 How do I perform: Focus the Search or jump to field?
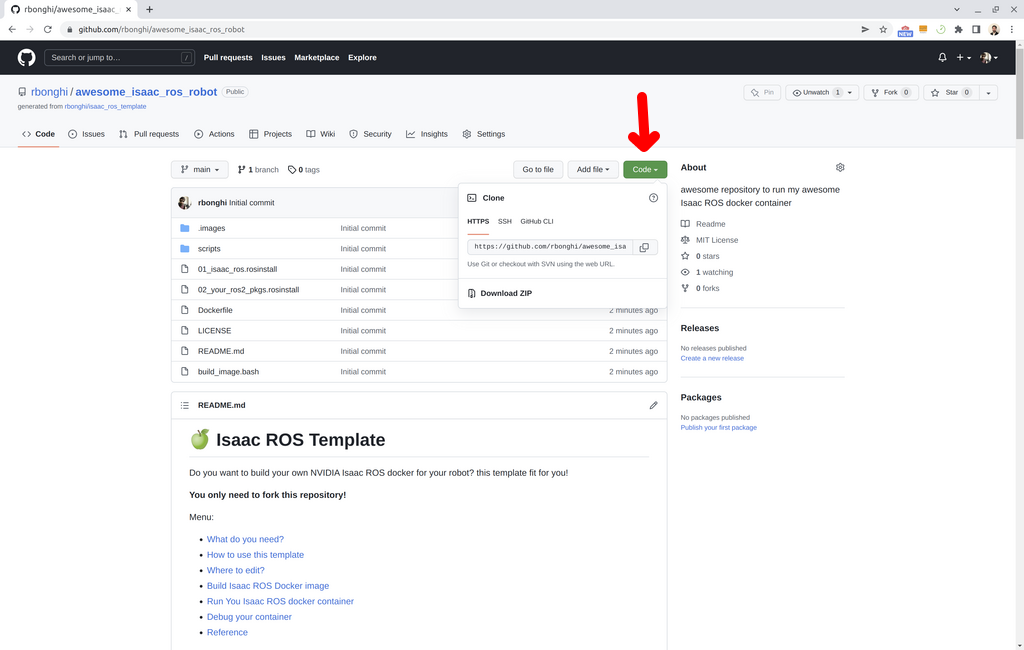(120, 57)
